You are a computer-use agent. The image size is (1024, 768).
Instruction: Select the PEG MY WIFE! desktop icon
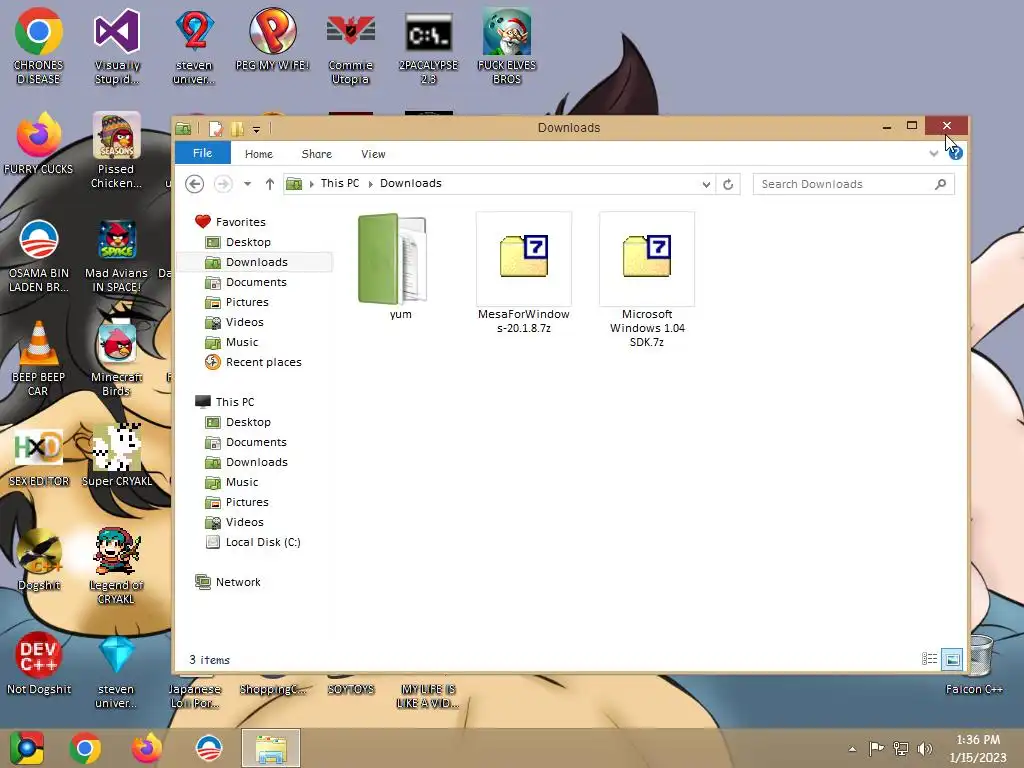272,39
